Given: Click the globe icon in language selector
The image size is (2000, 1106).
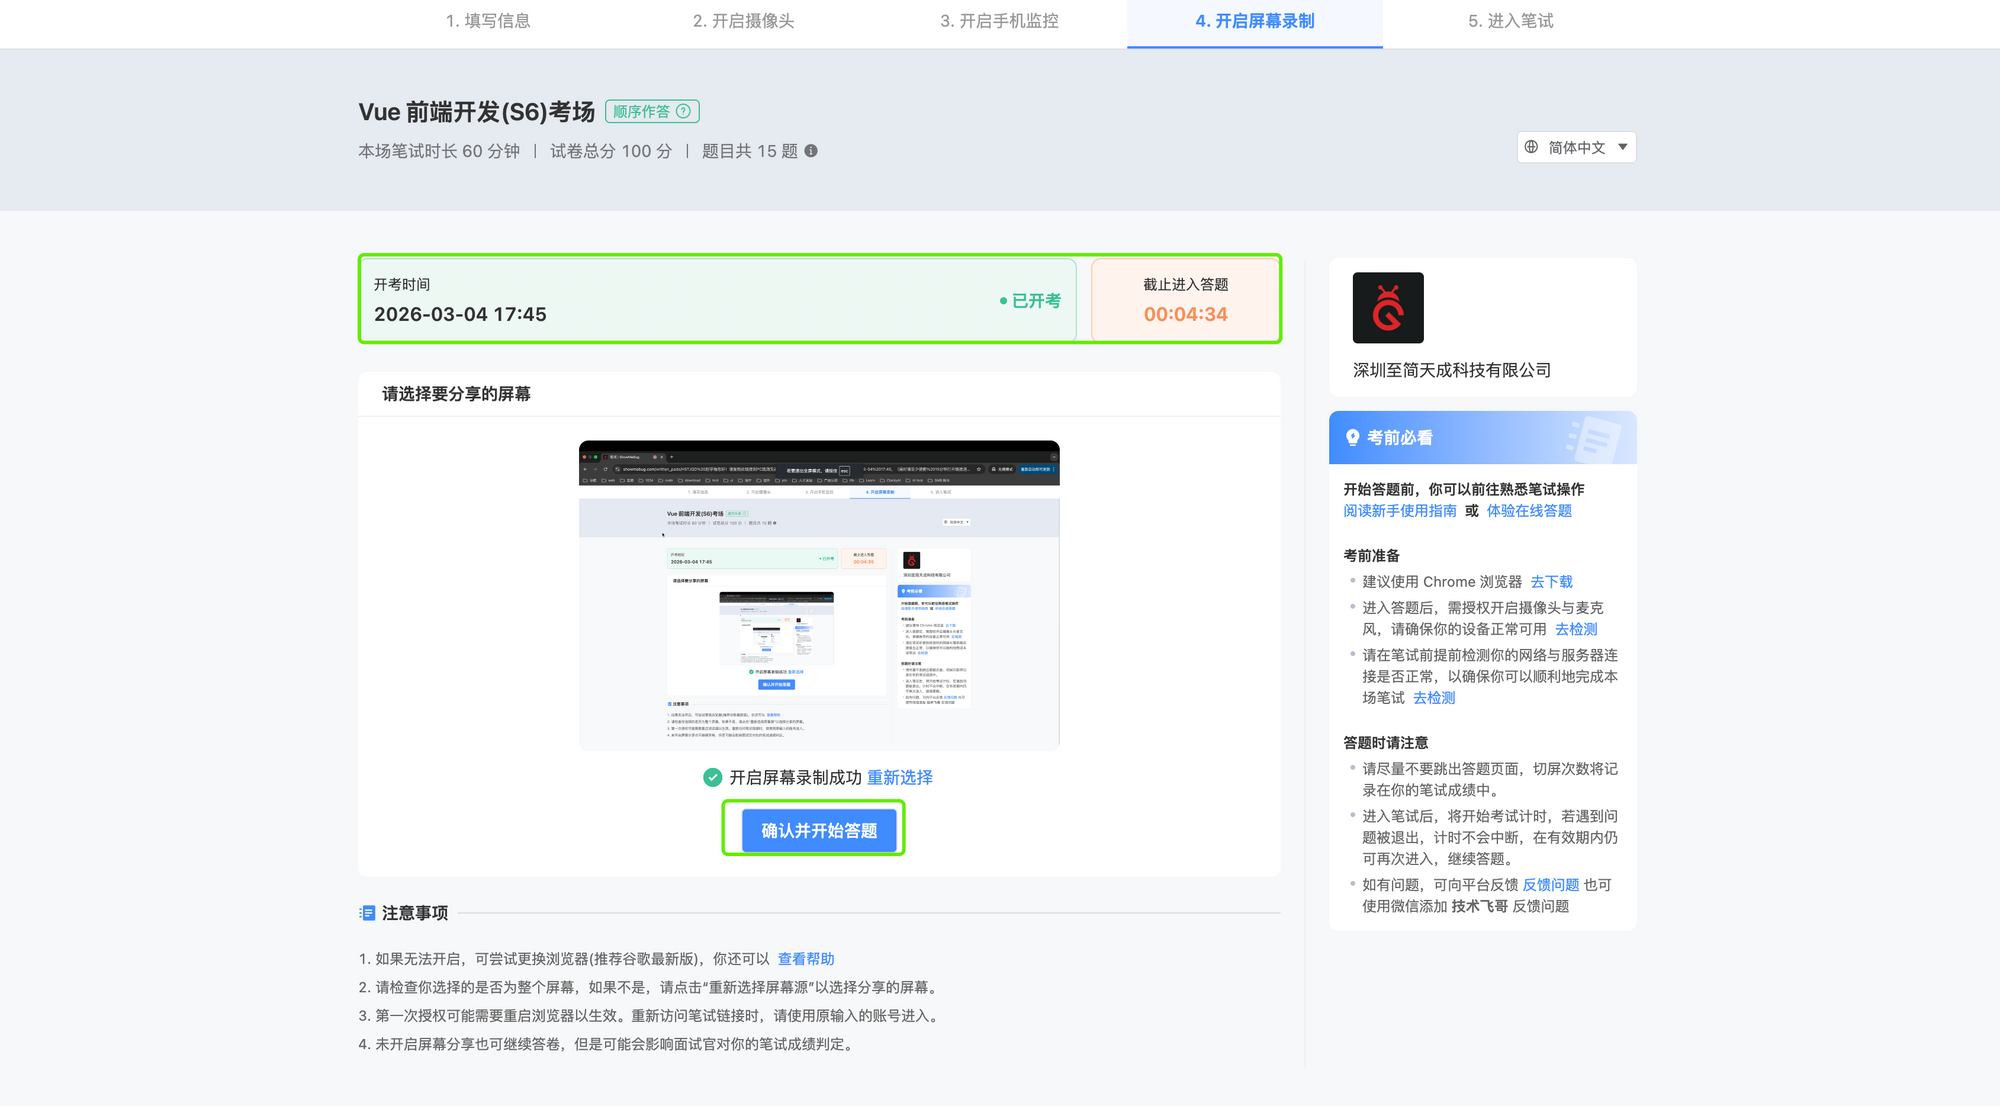Looking at the screenshot, I should [1531, 147].
